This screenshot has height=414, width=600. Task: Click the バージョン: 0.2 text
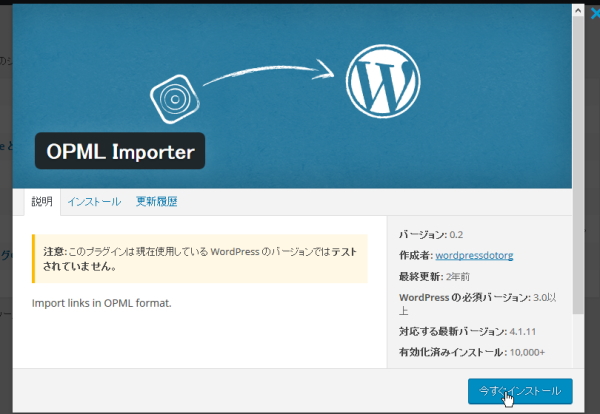click(431, 235)
